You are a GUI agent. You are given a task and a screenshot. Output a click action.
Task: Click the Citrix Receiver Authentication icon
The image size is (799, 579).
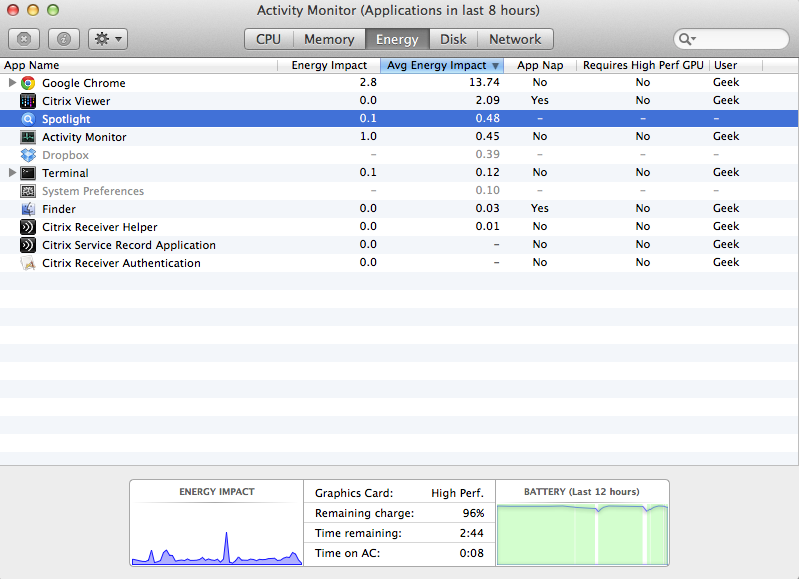click(28, 263)
